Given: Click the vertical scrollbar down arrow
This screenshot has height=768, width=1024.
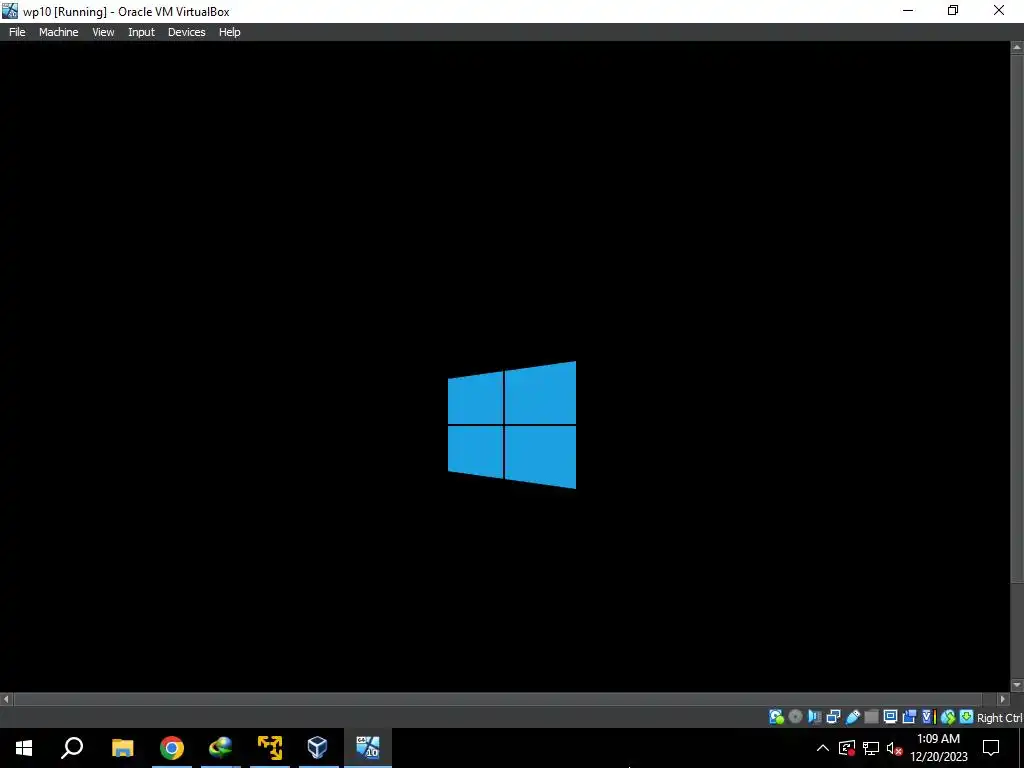Looking at the screenshot, I should click(1017, 685).
